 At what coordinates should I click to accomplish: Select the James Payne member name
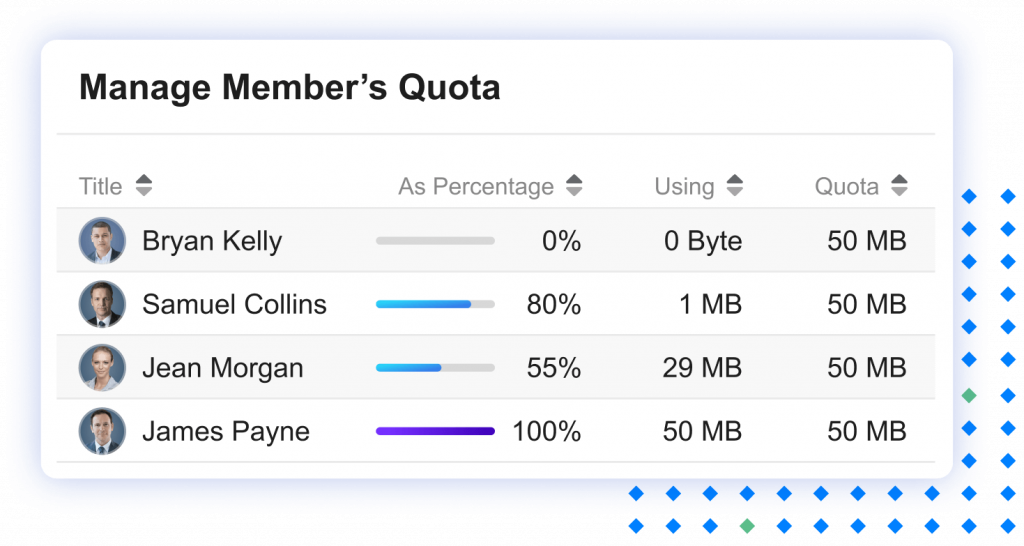pos(226,432)
